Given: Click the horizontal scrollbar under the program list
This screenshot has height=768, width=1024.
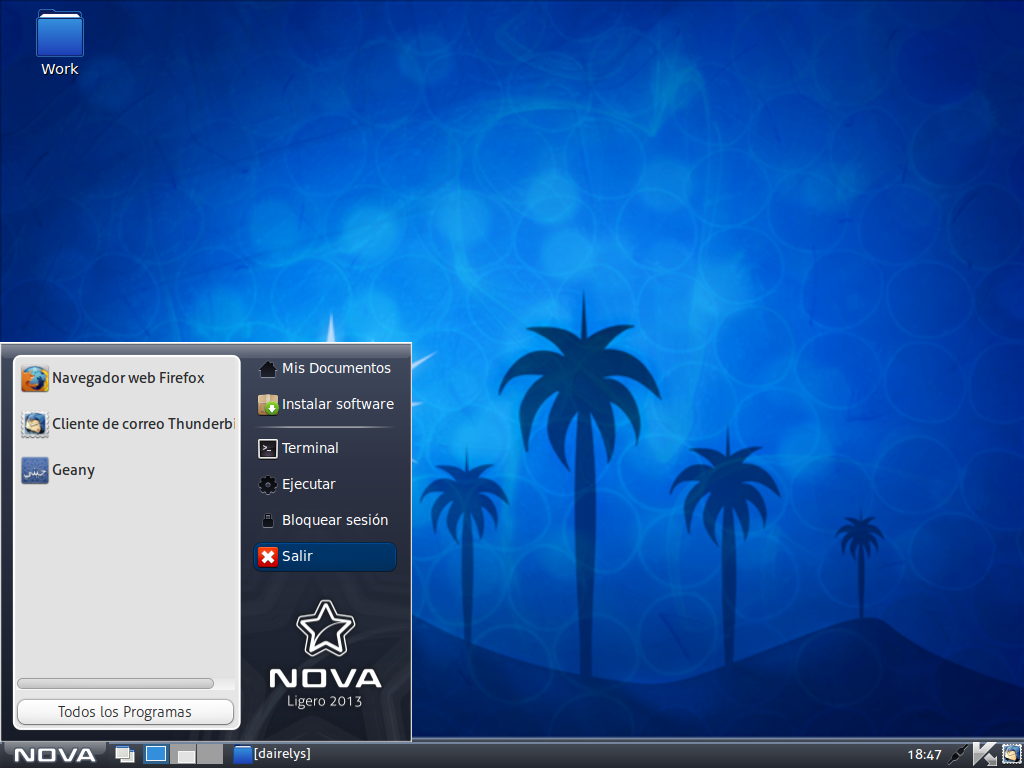Looking at the screenshot, I should (115, 684).
